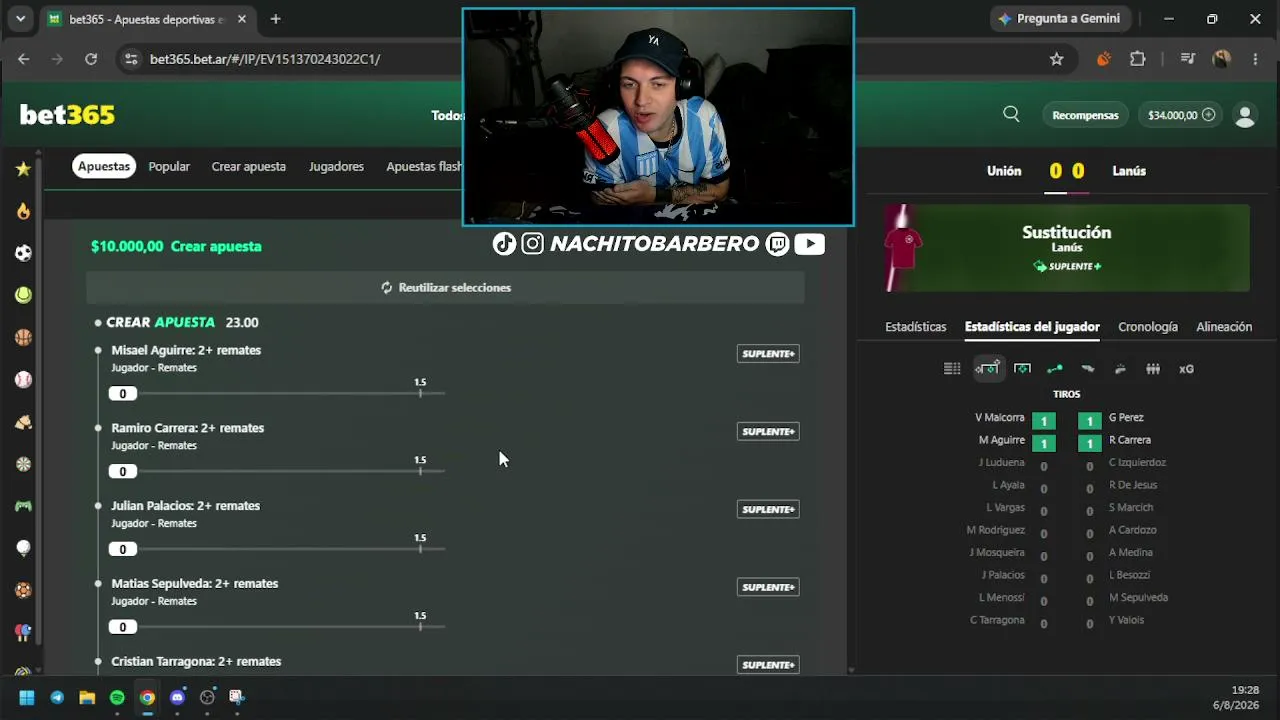Open the Instagram icon in stream overlay
Viewport: 1280px width, 720px height.
(x=533, y=244)
